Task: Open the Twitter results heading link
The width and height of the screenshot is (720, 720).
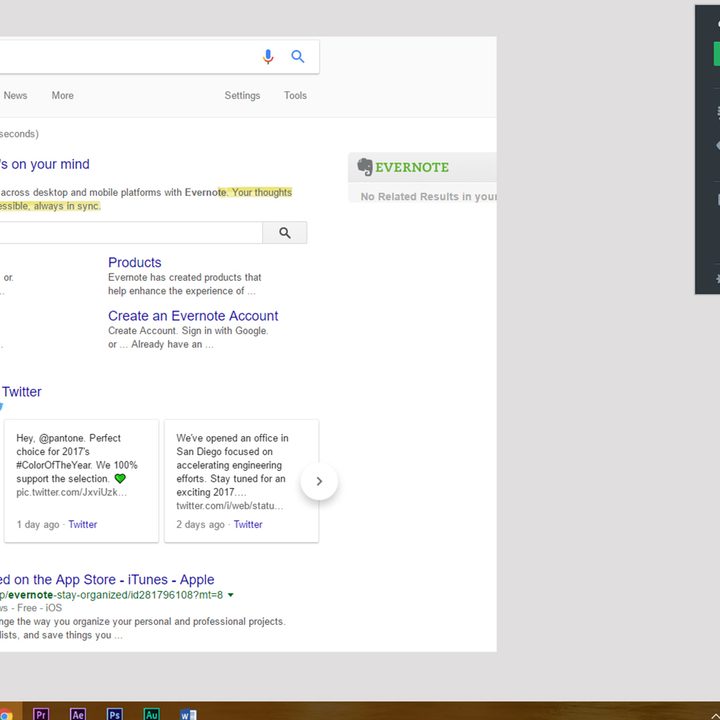Action: [x=22, y=392]
